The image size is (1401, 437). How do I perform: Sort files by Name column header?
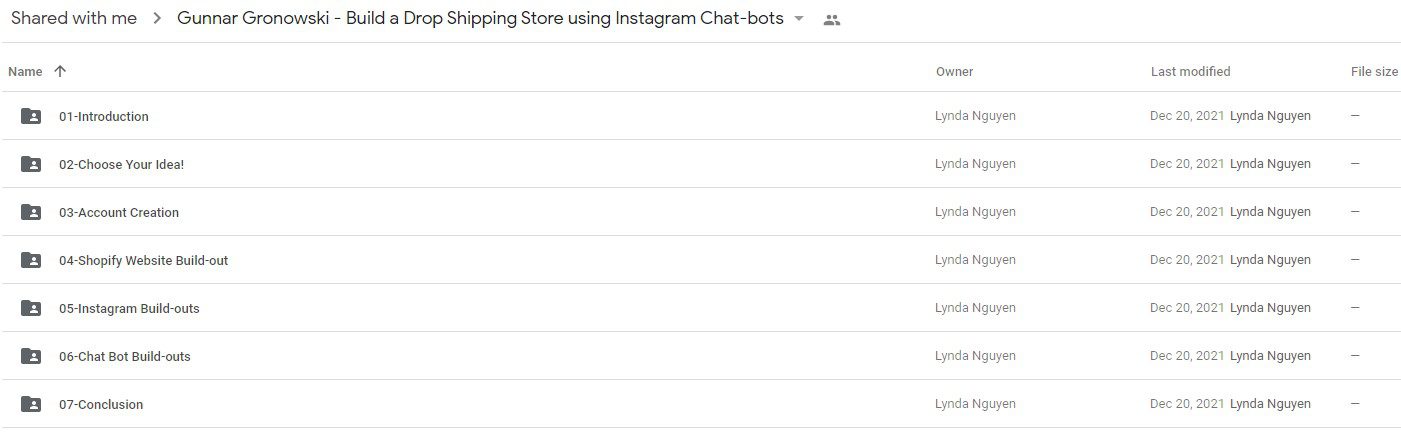pos(25,71)
